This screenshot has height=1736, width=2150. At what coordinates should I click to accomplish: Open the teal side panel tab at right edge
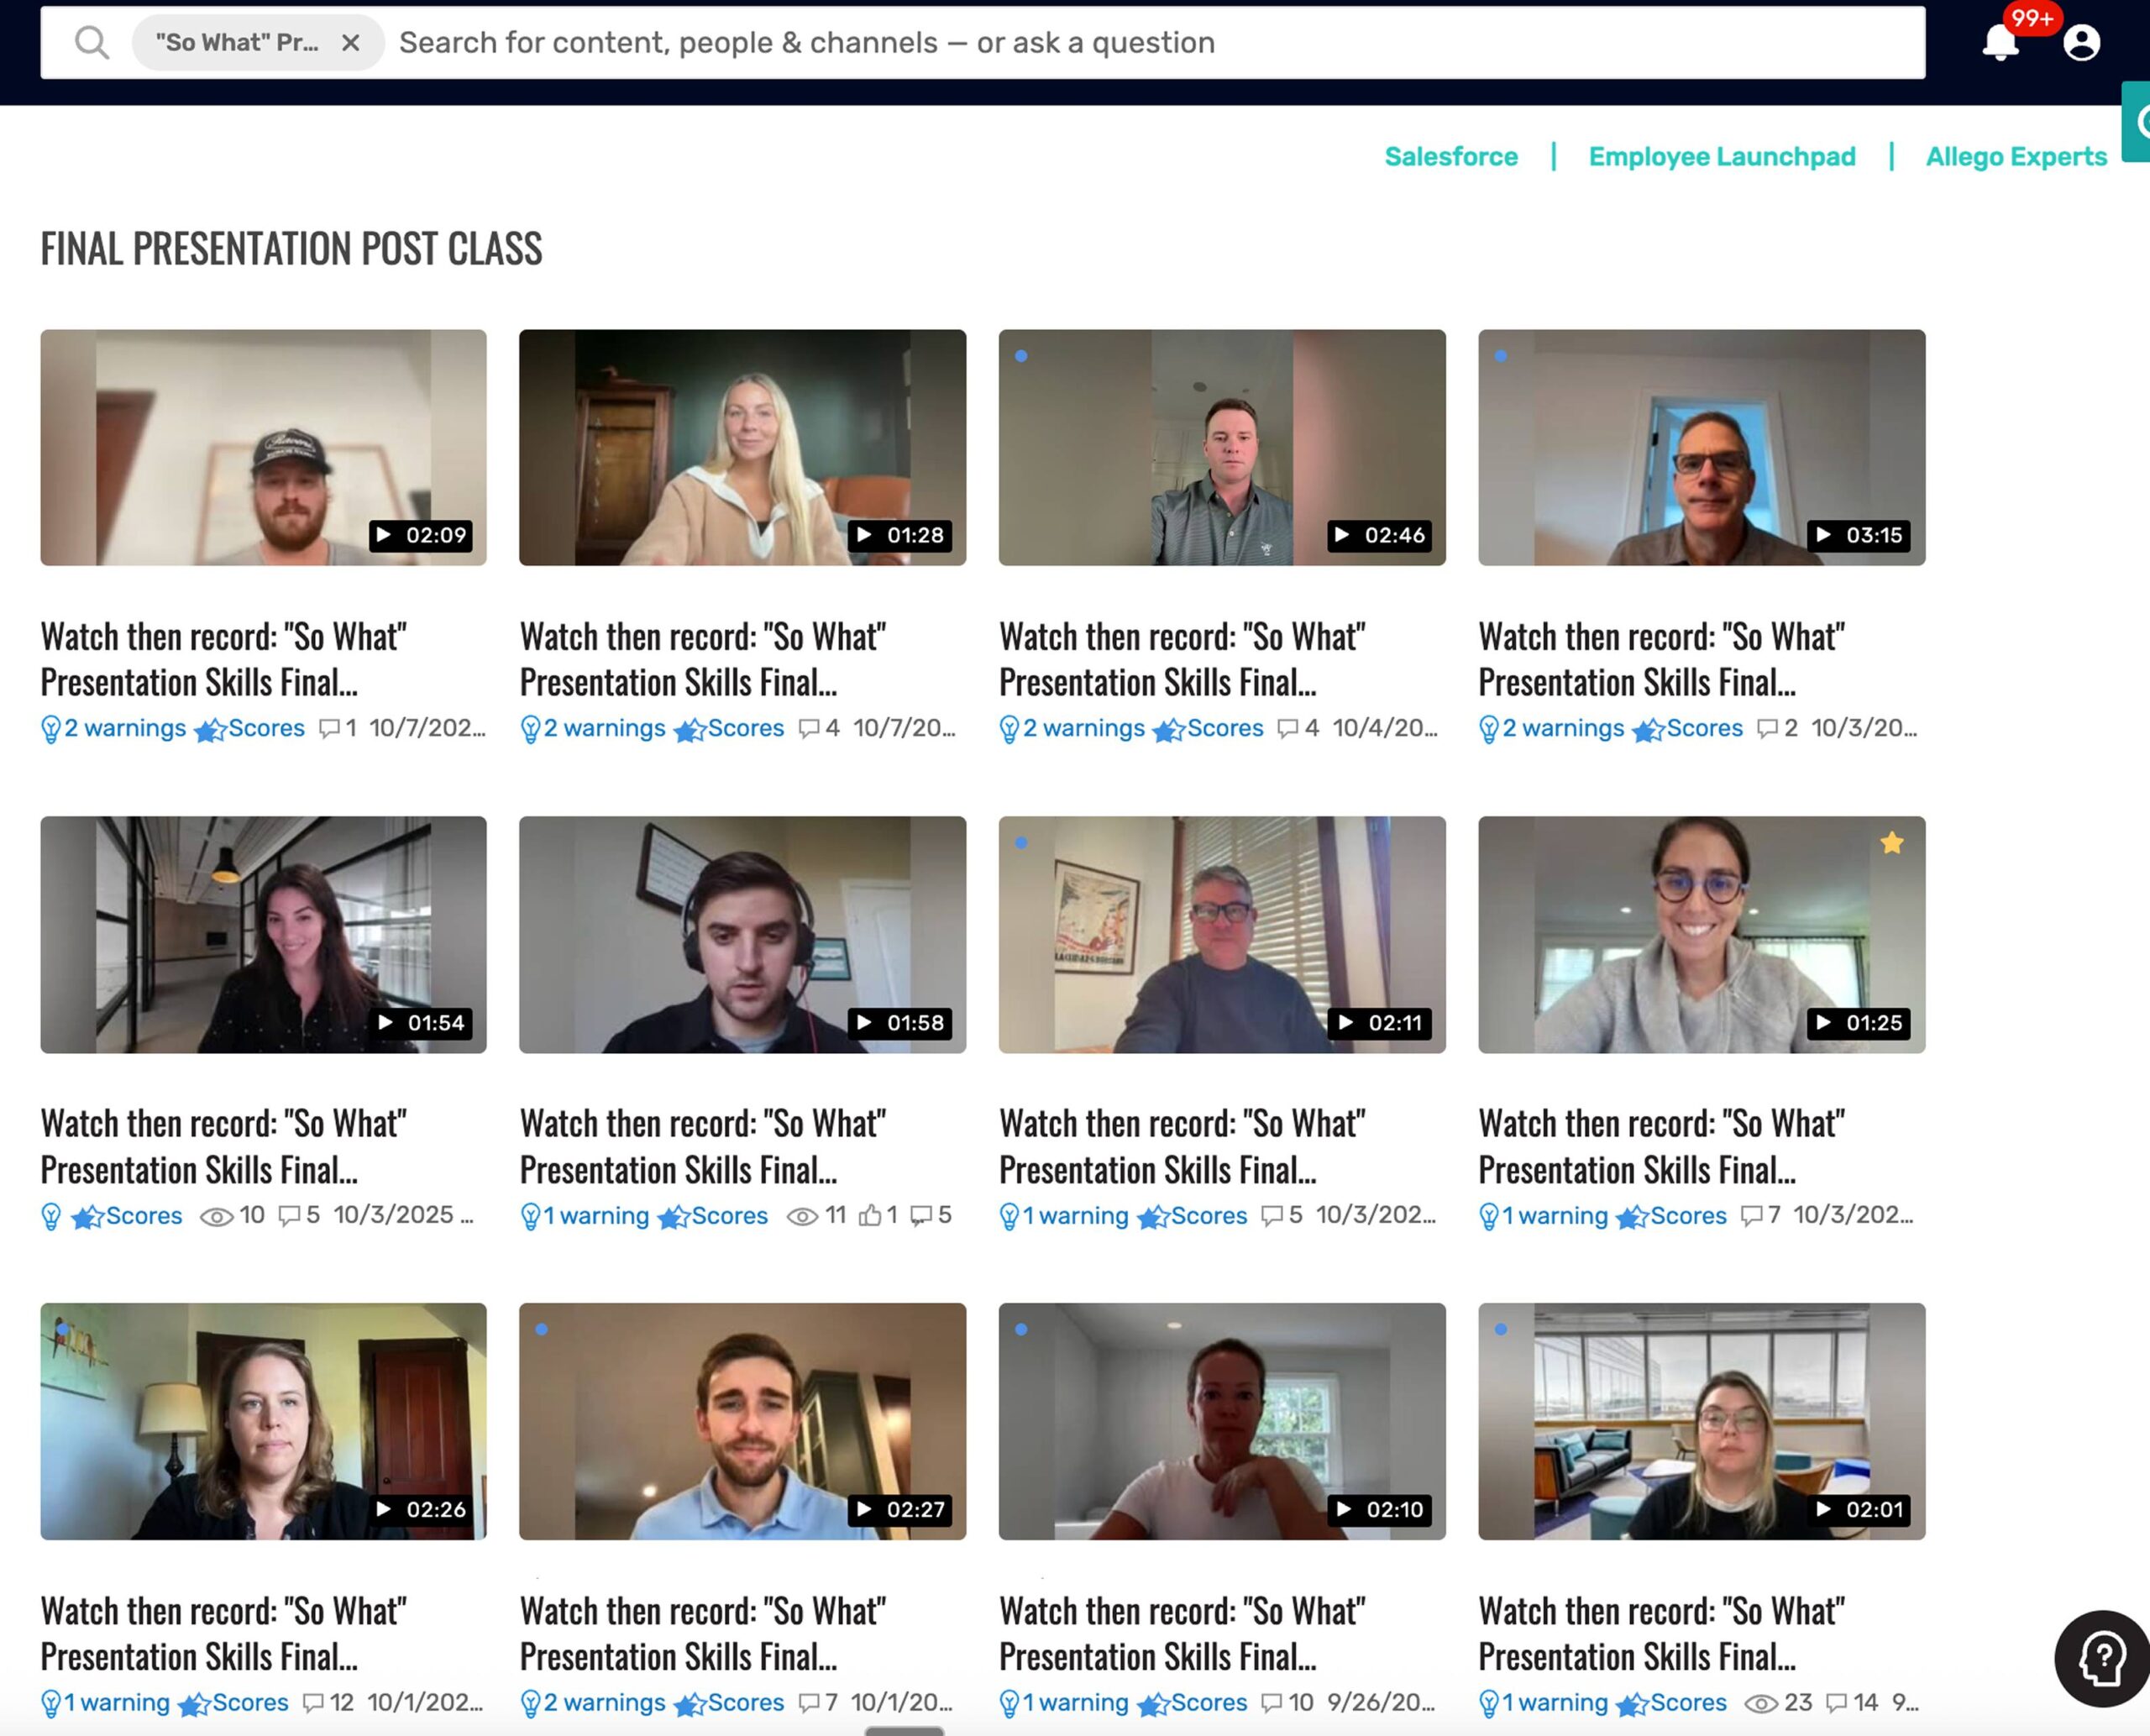click(x=2137, y=122)
